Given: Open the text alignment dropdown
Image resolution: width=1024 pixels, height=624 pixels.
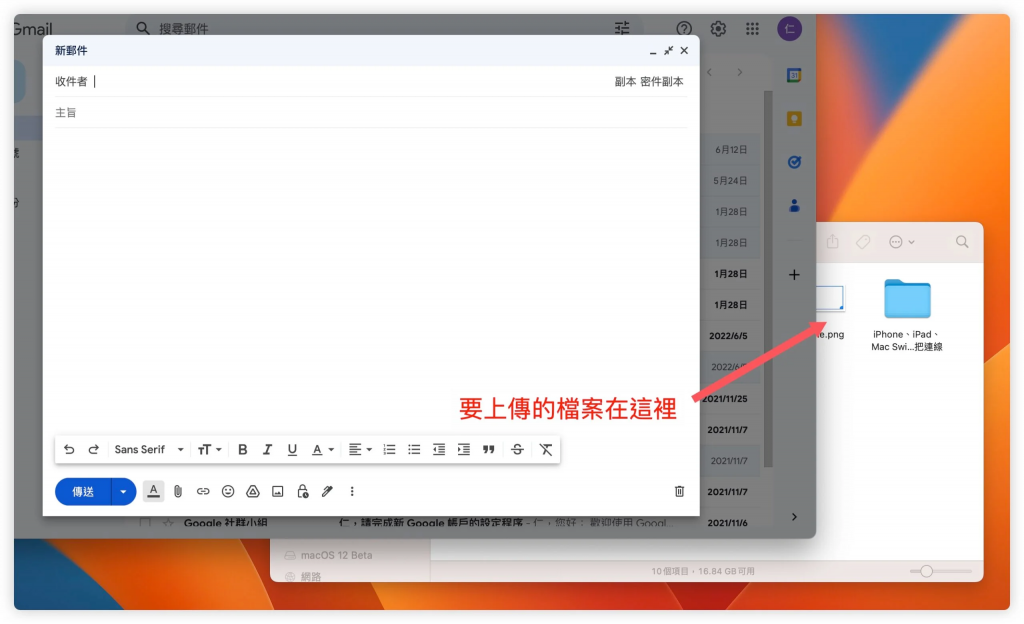Looking at the screenshot, I should [360, 449].
